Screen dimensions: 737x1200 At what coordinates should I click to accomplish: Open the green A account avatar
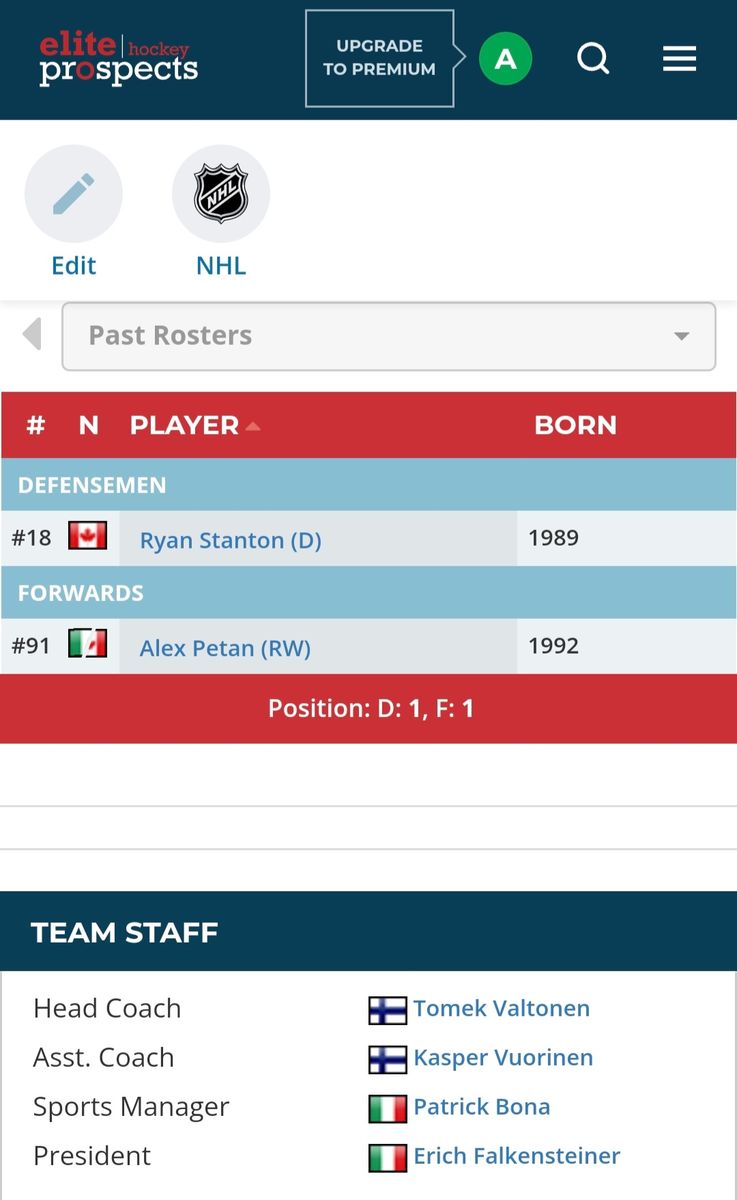pyautogui.click(x=505, y=59)
